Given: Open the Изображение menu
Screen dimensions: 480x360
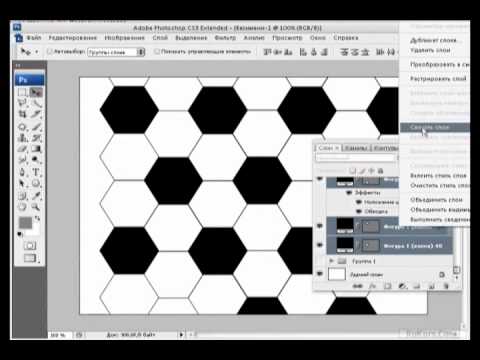Looking at the screenshot, I should click(125, 38).
